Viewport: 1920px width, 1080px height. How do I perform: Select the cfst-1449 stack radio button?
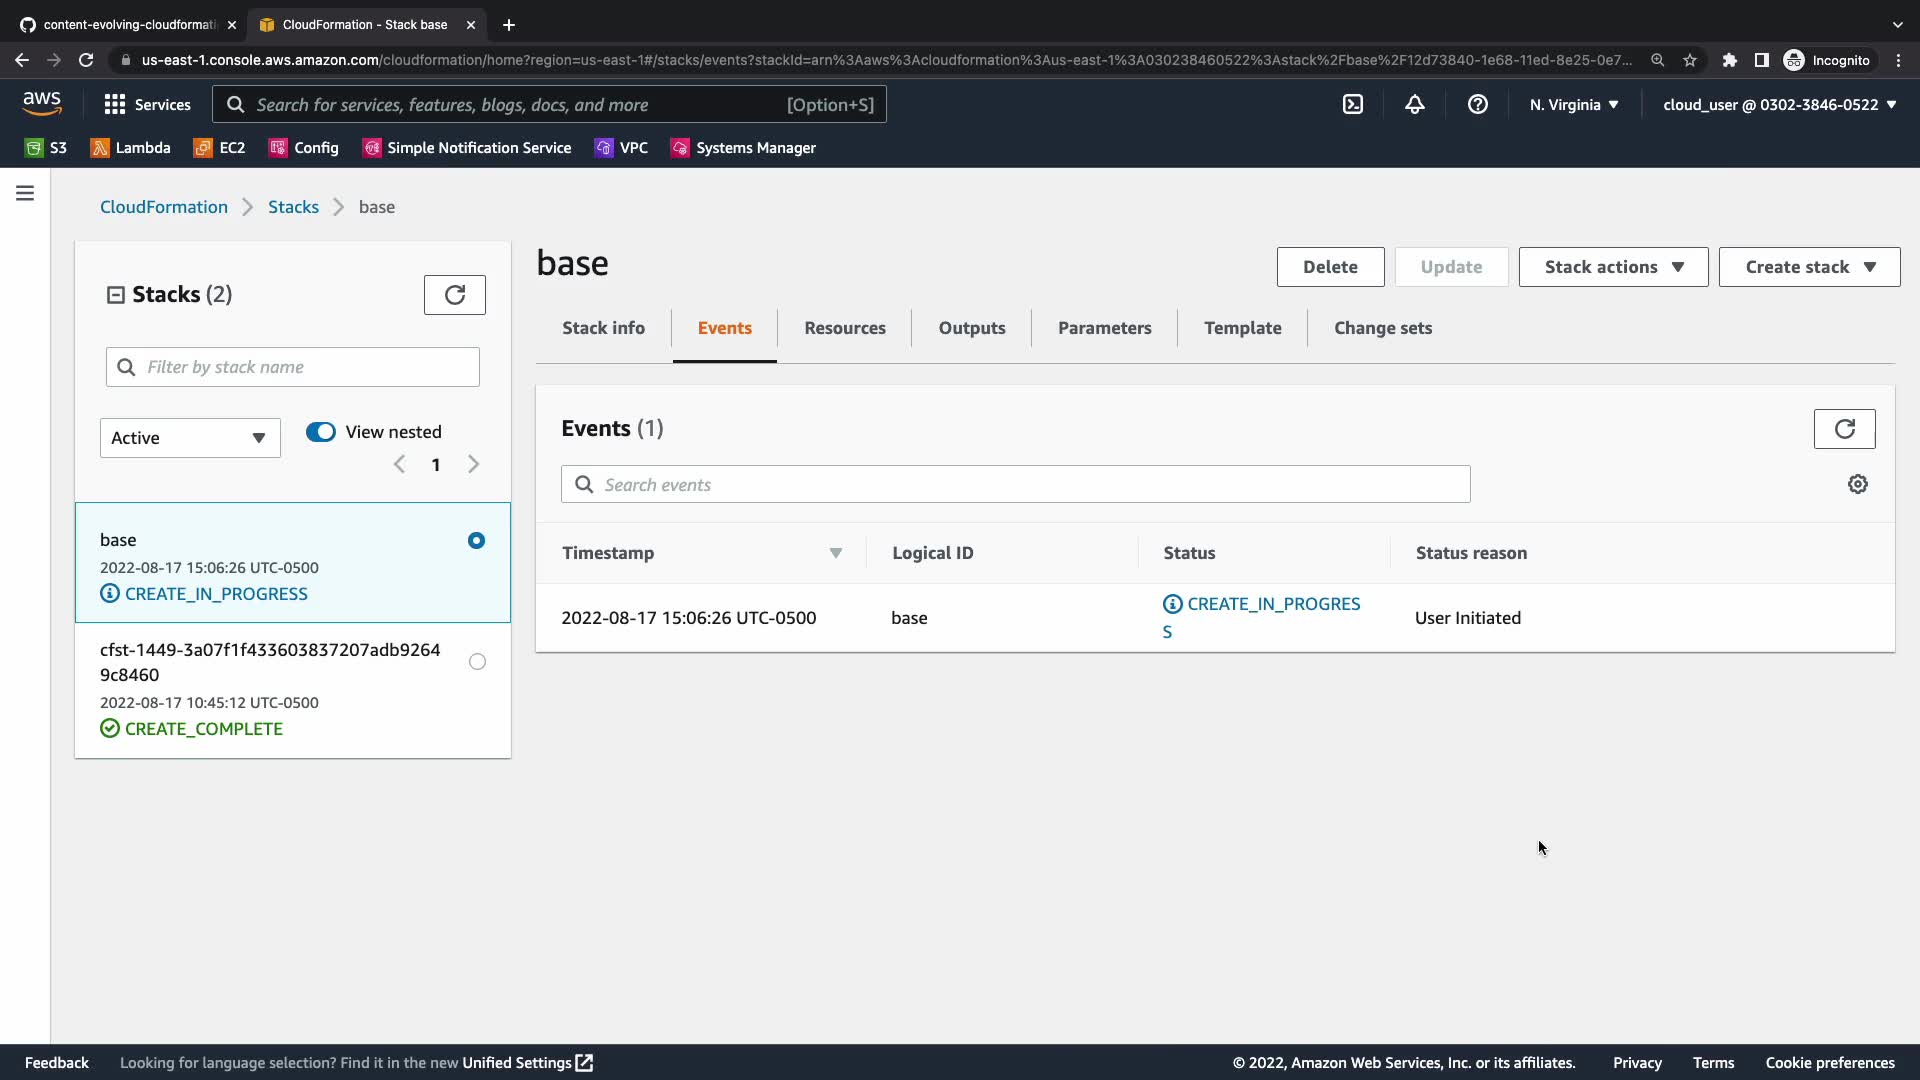click(477, 662)
